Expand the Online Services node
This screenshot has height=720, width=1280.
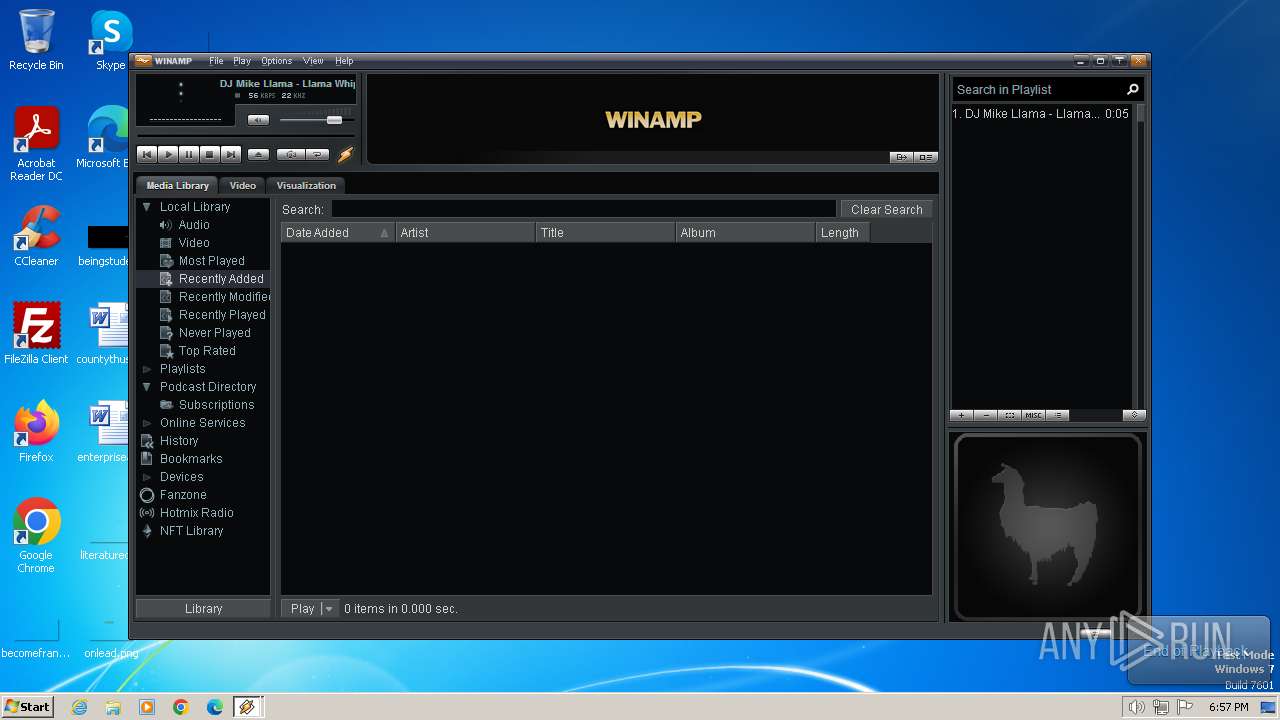coord(147,423)
